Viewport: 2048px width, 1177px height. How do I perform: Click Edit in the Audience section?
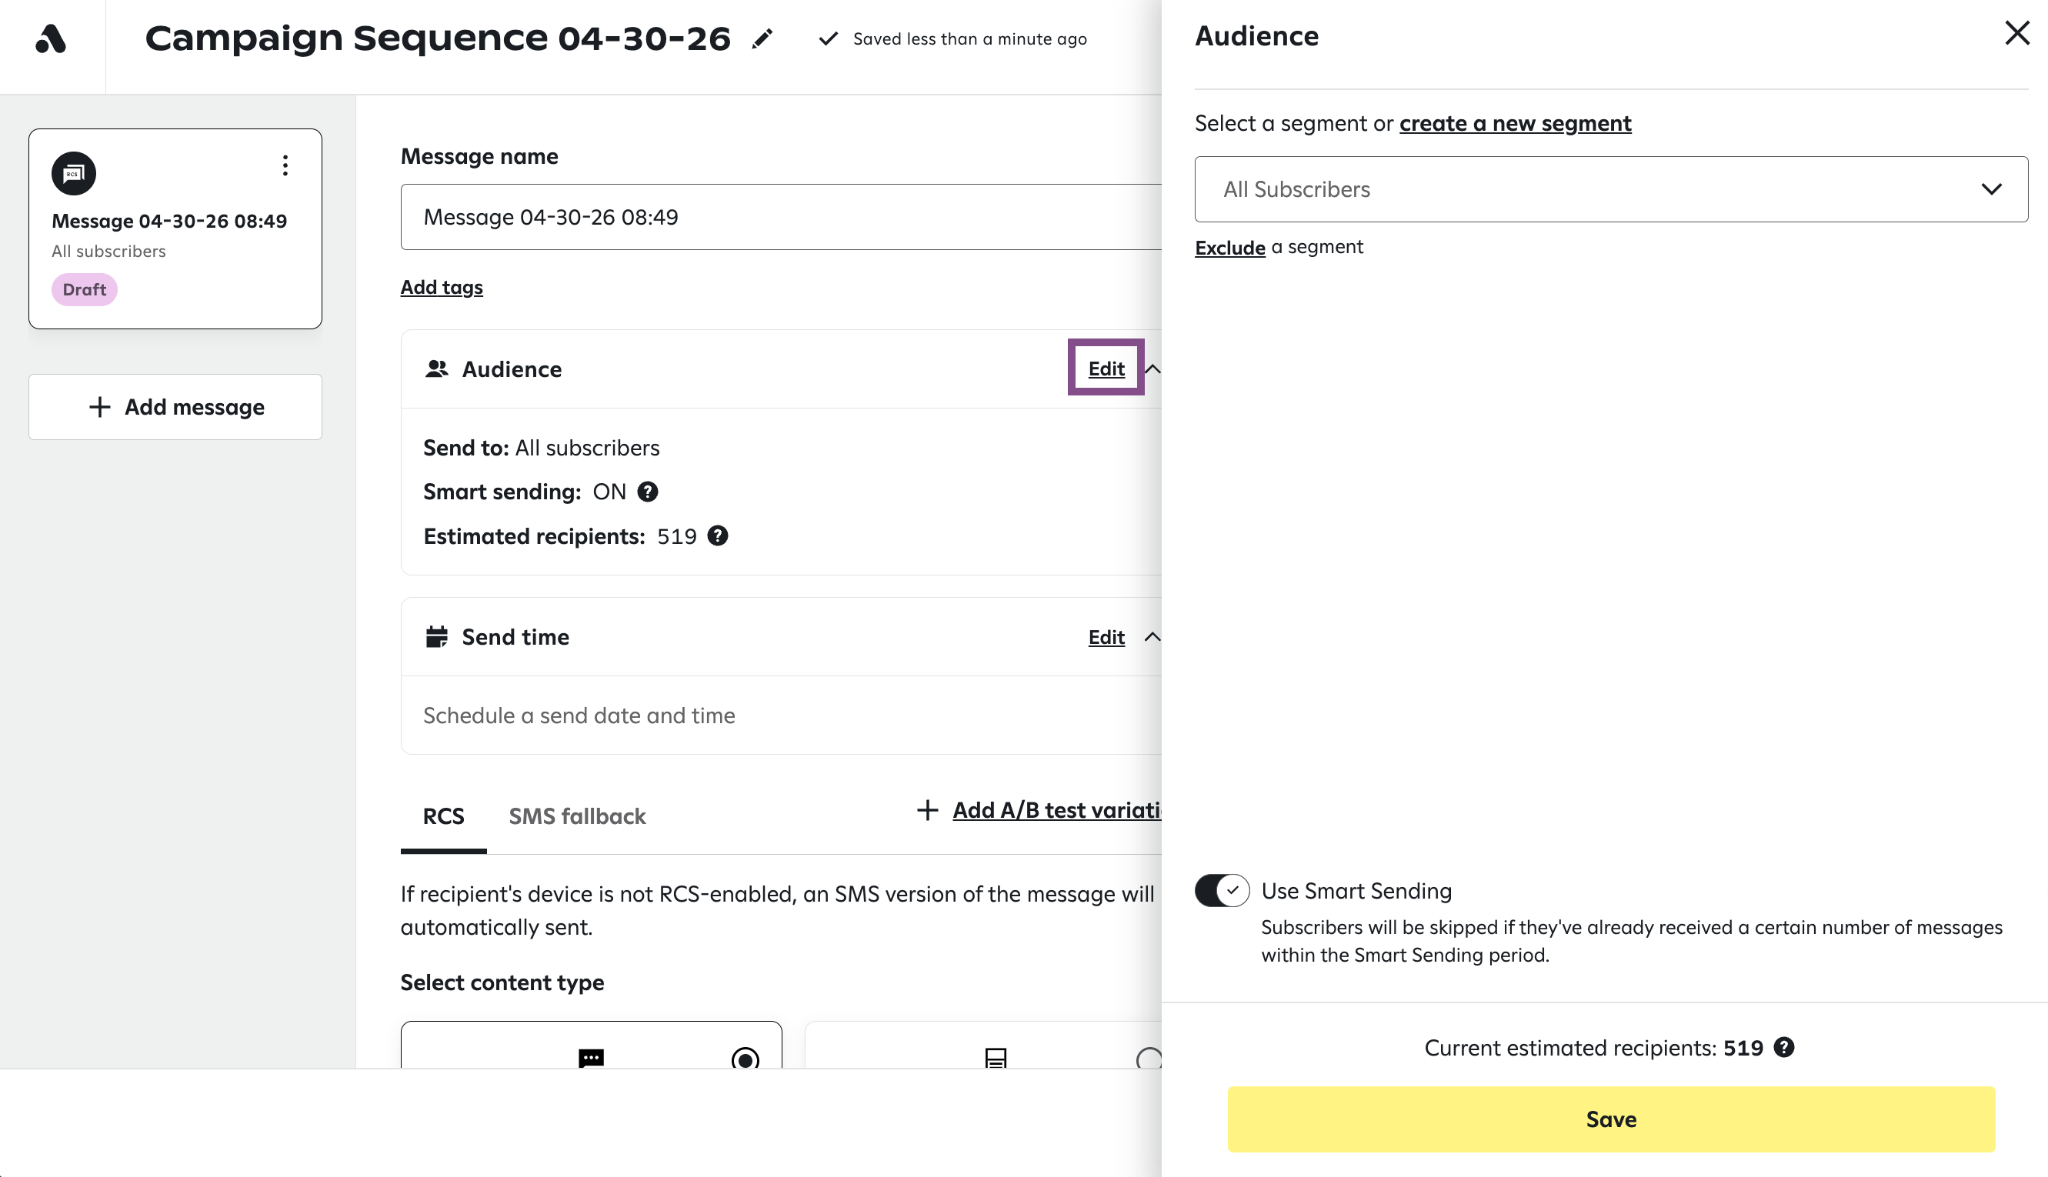point(1106,369)
